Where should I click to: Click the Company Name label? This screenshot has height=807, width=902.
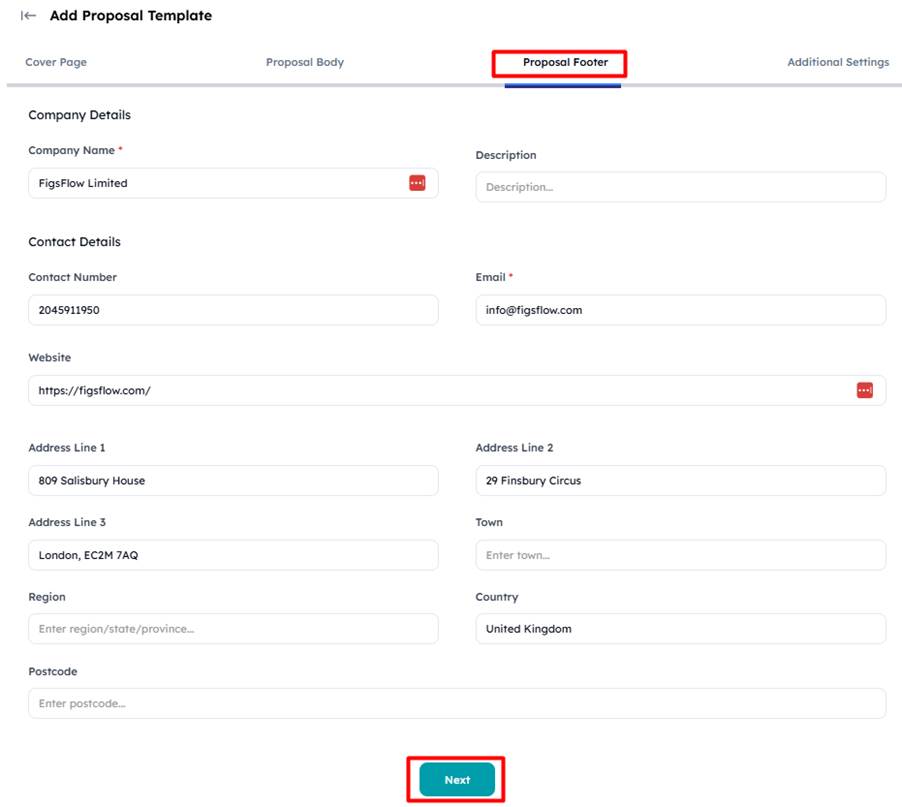pos(71,150)
